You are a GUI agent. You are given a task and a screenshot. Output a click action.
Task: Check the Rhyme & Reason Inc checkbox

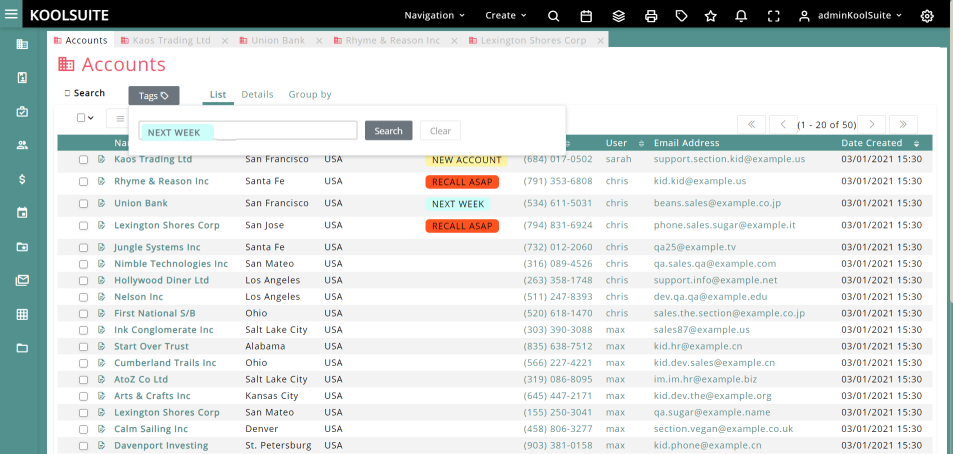click(x=83, y=182)
